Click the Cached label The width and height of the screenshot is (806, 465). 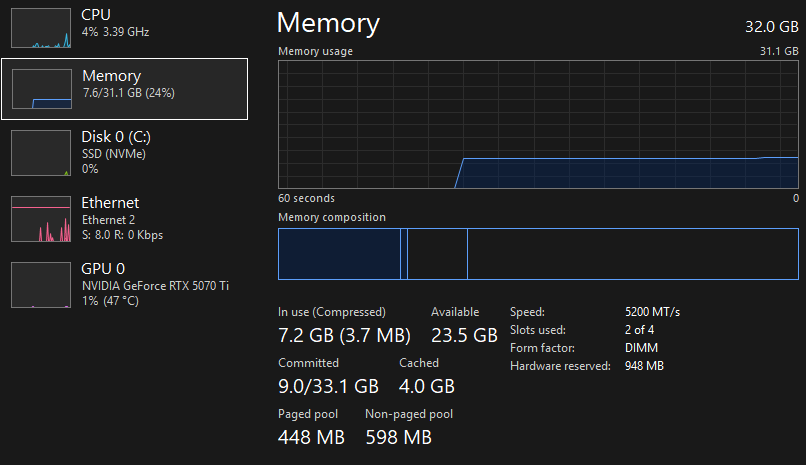(419, 363)
